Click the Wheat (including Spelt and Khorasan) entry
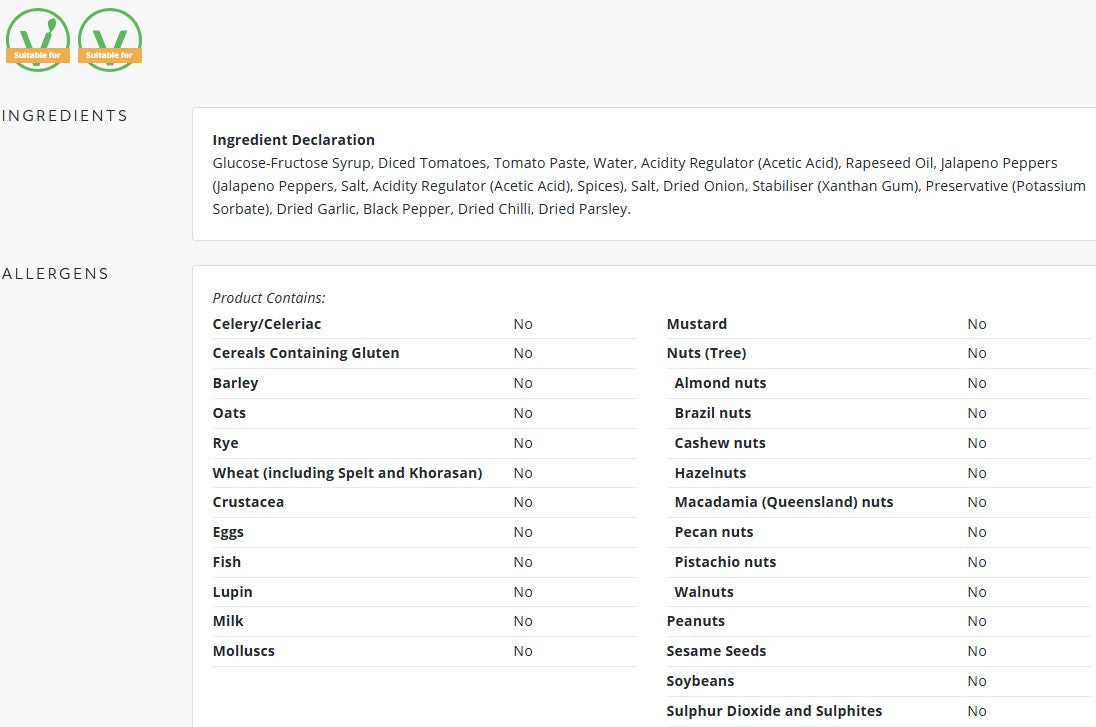 [347, 473]
